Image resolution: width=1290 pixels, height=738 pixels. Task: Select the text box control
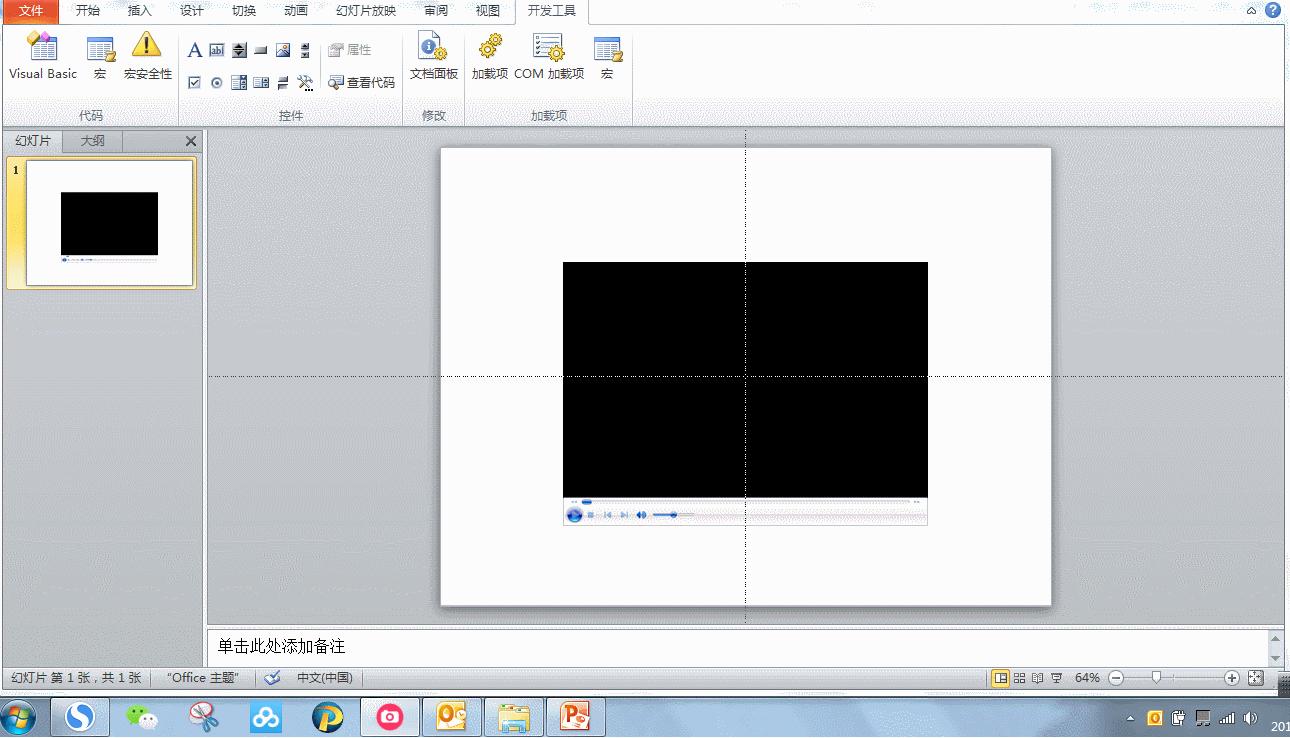[217, 50]
